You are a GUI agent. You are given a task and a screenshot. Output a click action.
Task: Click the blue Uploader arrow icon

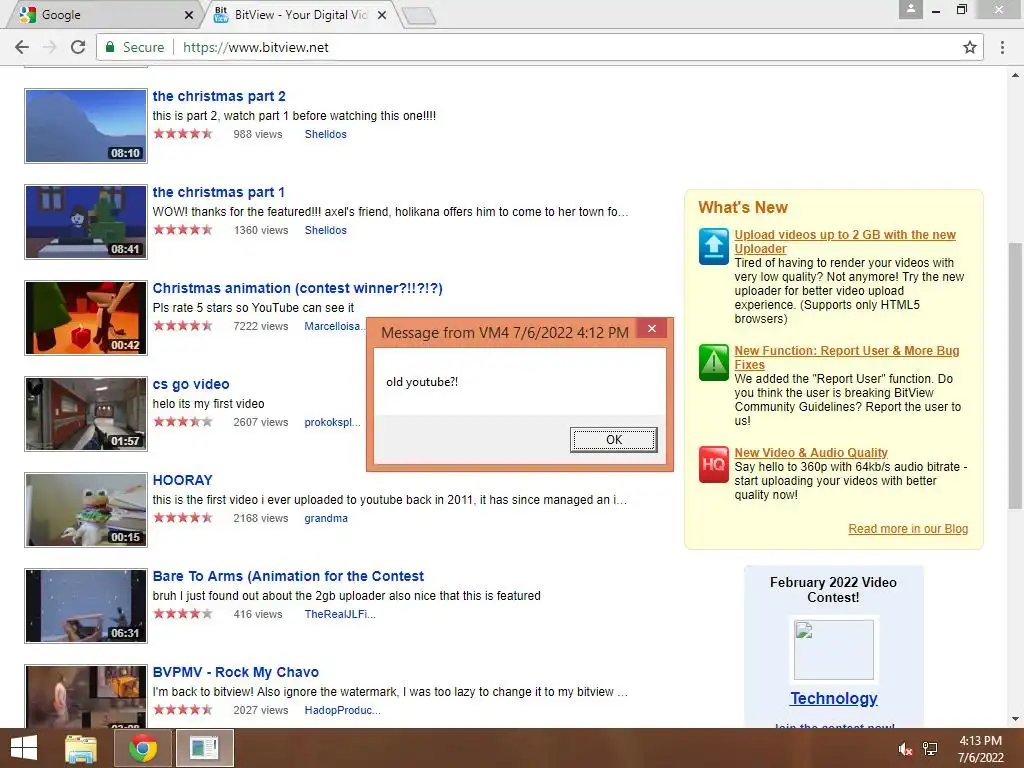tap(713, 246)
